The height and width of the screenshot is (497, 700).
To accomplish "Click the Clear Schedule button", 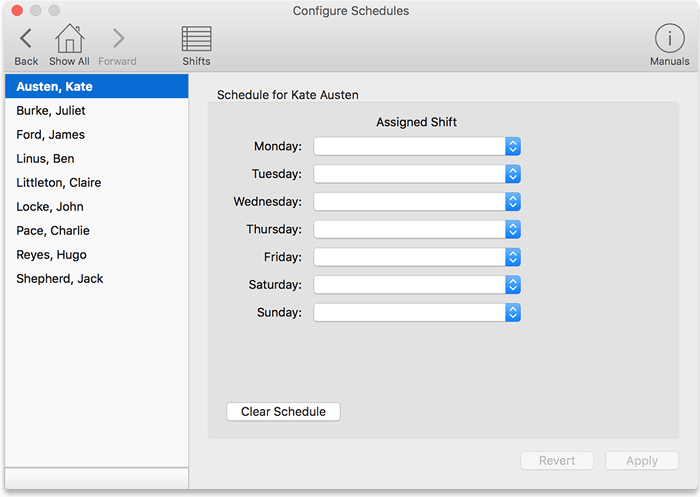I will tap(283, 412).
